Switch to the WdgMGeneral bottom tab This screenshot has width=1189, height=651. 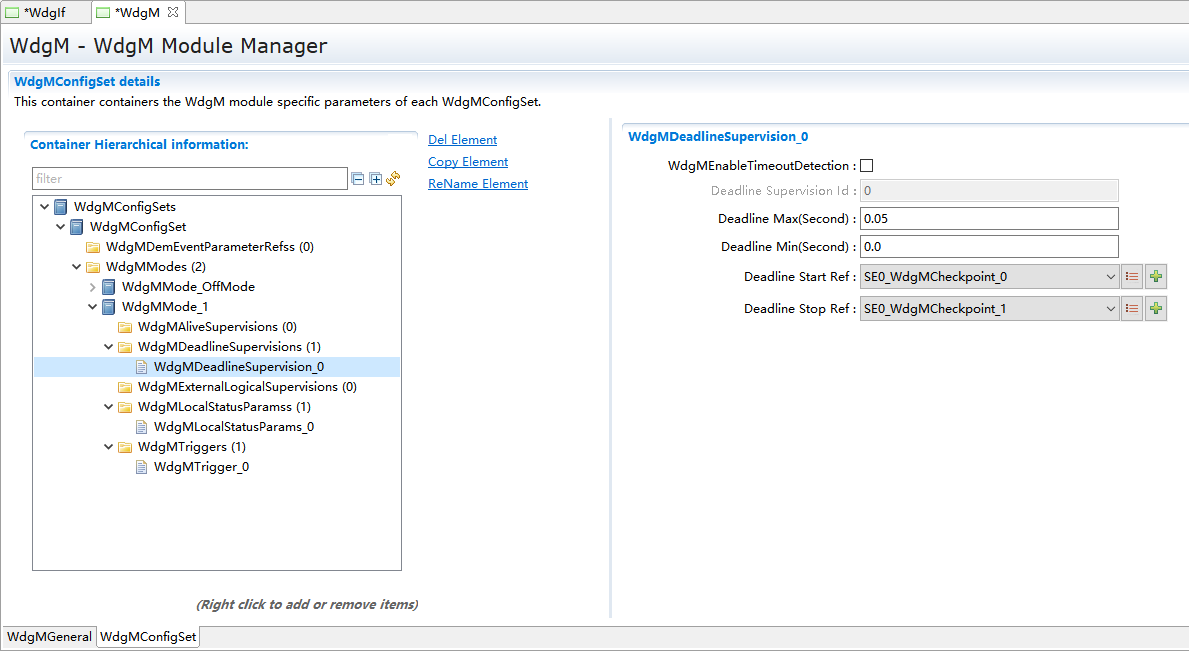point(49,637)
